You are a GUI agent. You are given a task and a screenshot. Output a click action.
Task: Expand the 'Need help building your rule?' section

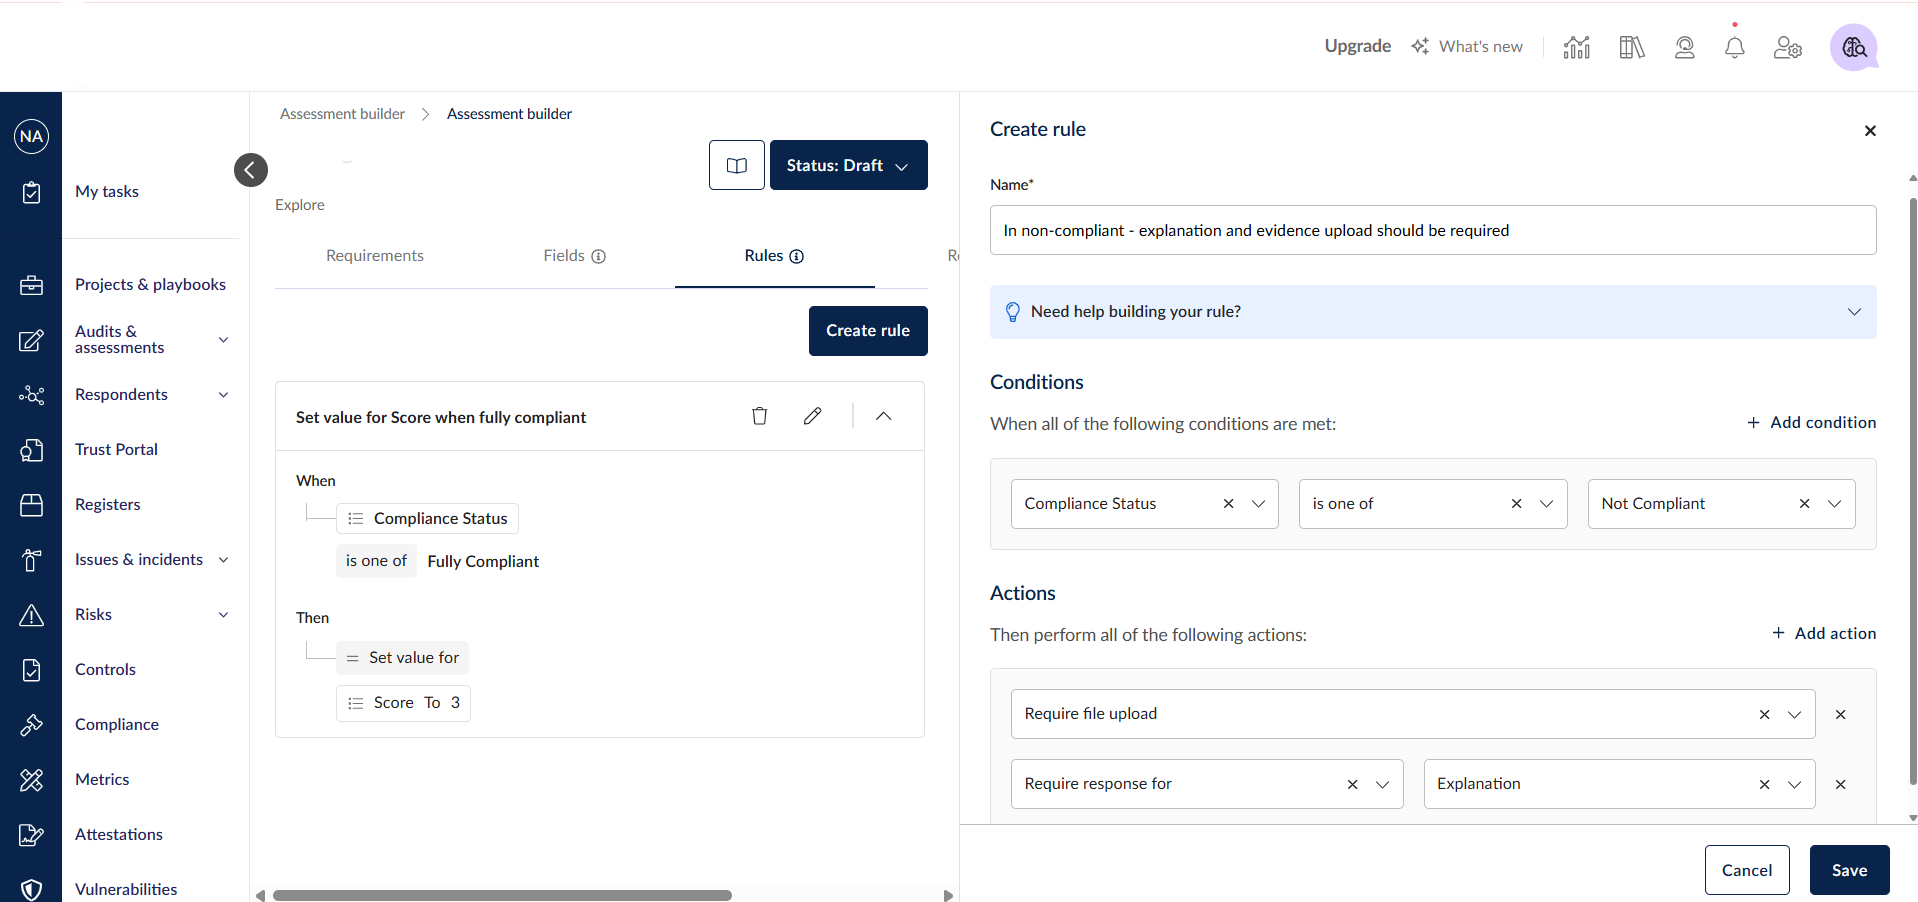(1853, 312)
